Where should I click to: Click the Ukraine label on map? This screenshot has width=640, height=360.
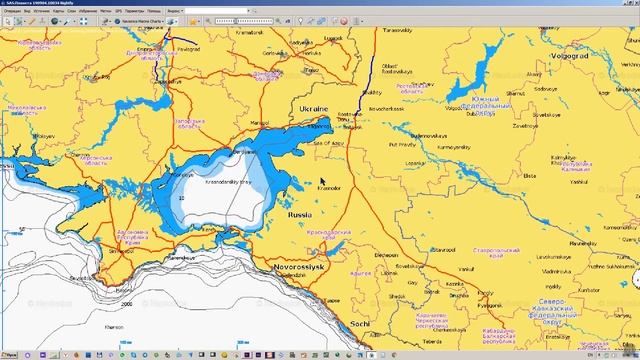[313, 109]
